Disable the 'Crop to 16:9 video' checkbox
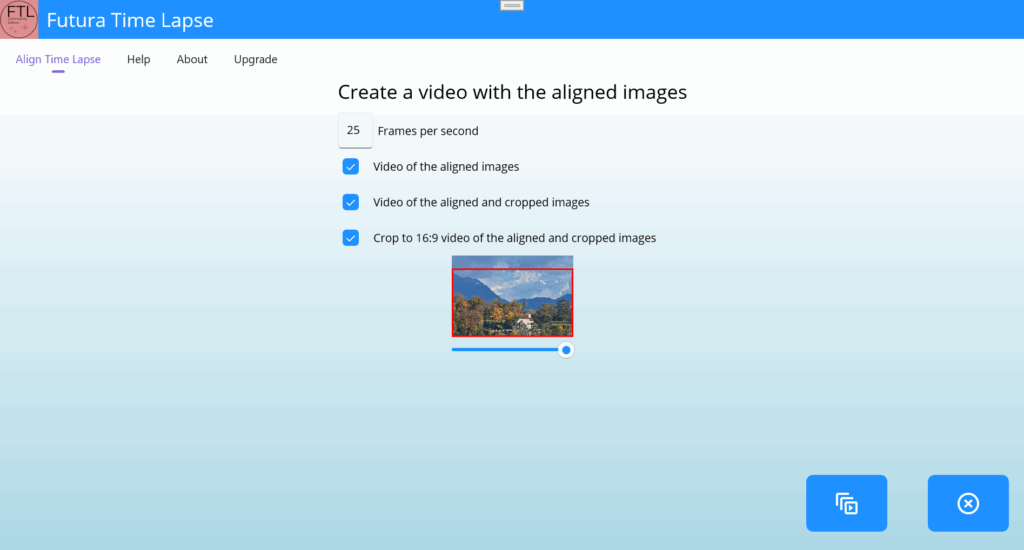 point(351,238)
